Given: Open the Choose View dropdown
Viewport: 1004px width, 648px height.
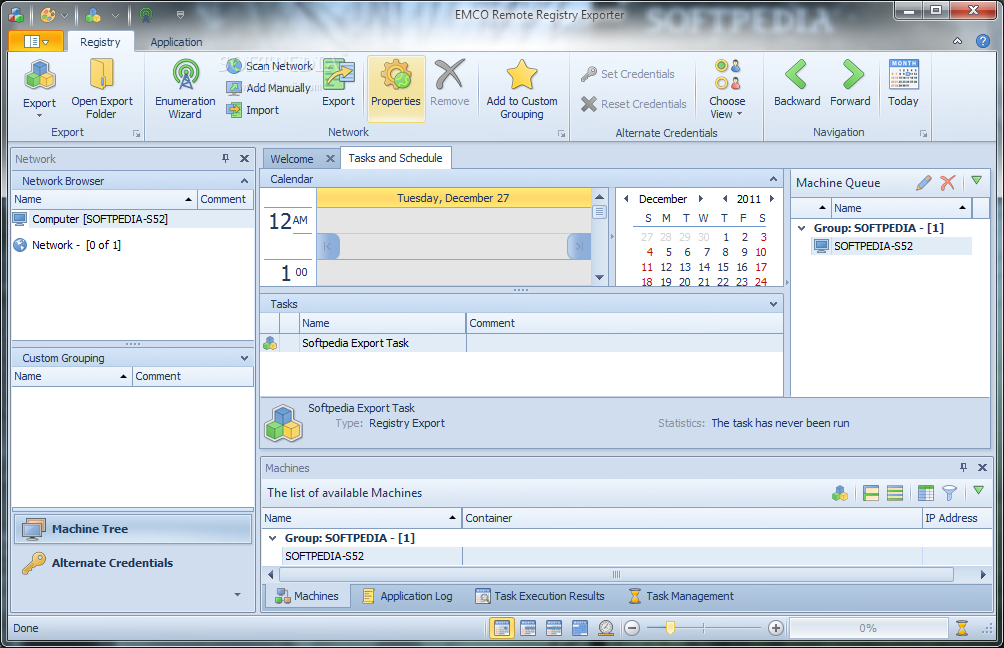Looking at the screenshot, I should tap(727, 88).
